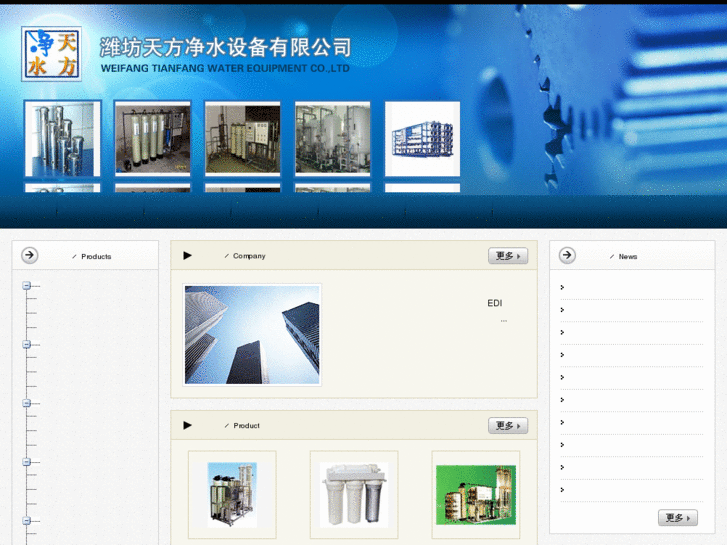Collapse the third Products tree node
Screen dimensions: 727x545
click(26, 403)
